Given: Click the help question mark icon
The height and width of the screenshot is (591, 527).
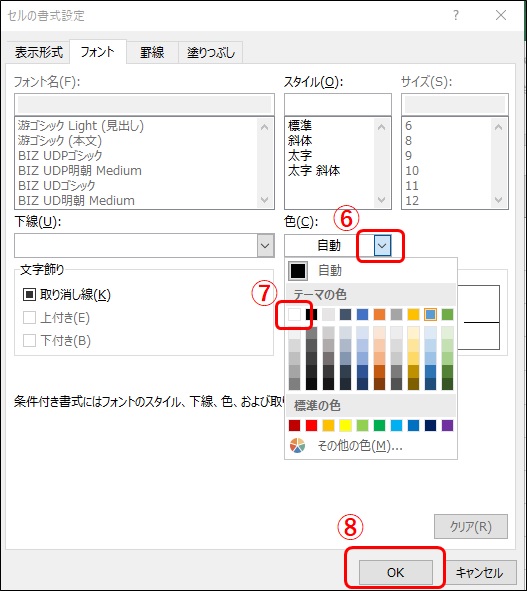Looking at the screenshot, I should [456, 15].
